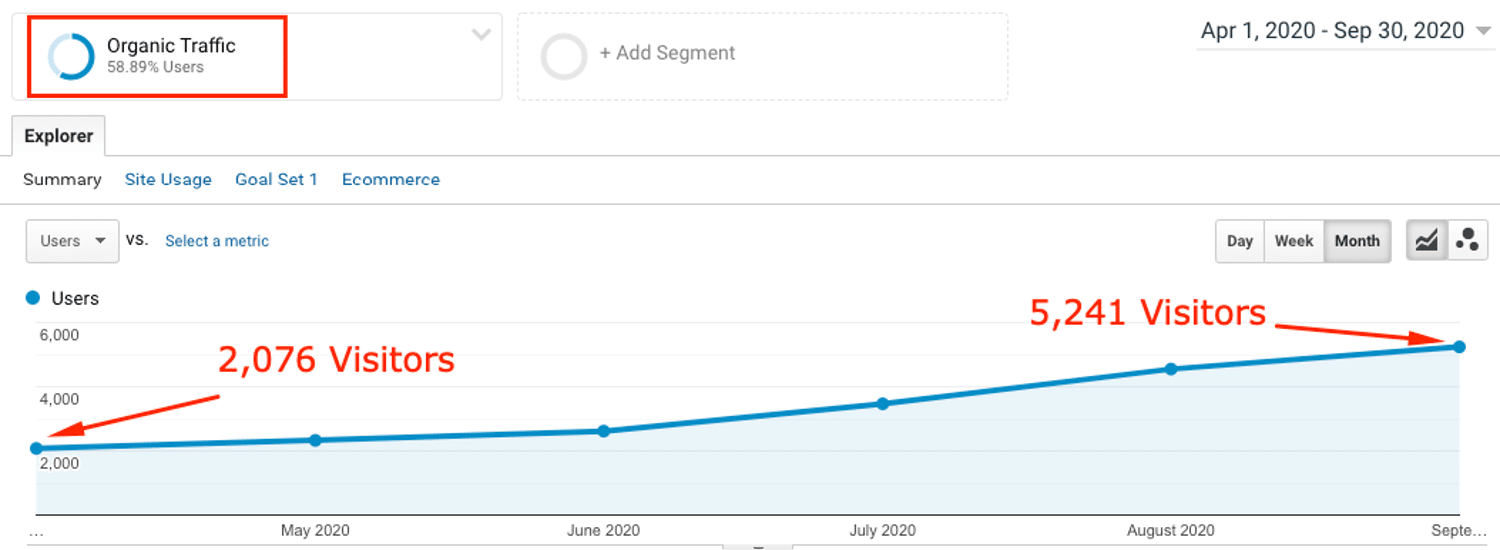Image resolution: width=1500 pixels, height=550 pixels.
Task: Select the line chart view icon
Action: [x=1427, y=241]
